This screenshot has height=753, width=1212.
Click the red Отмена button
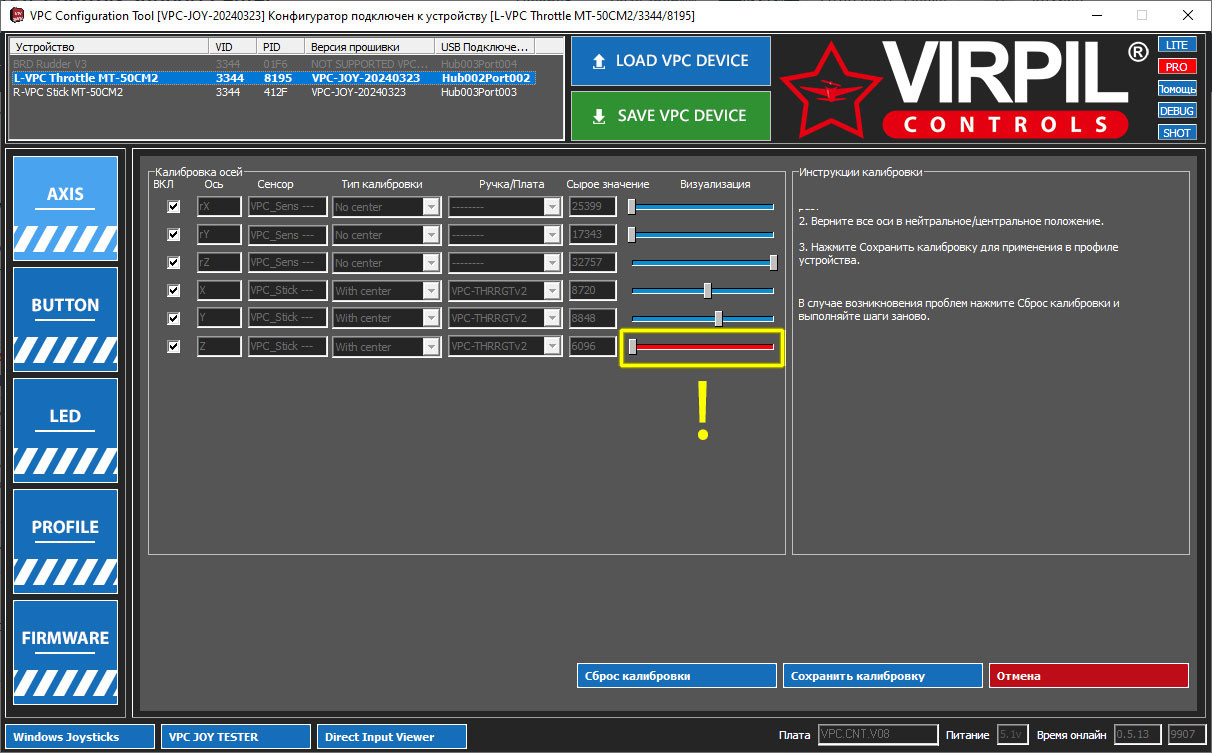[1089, 676]
